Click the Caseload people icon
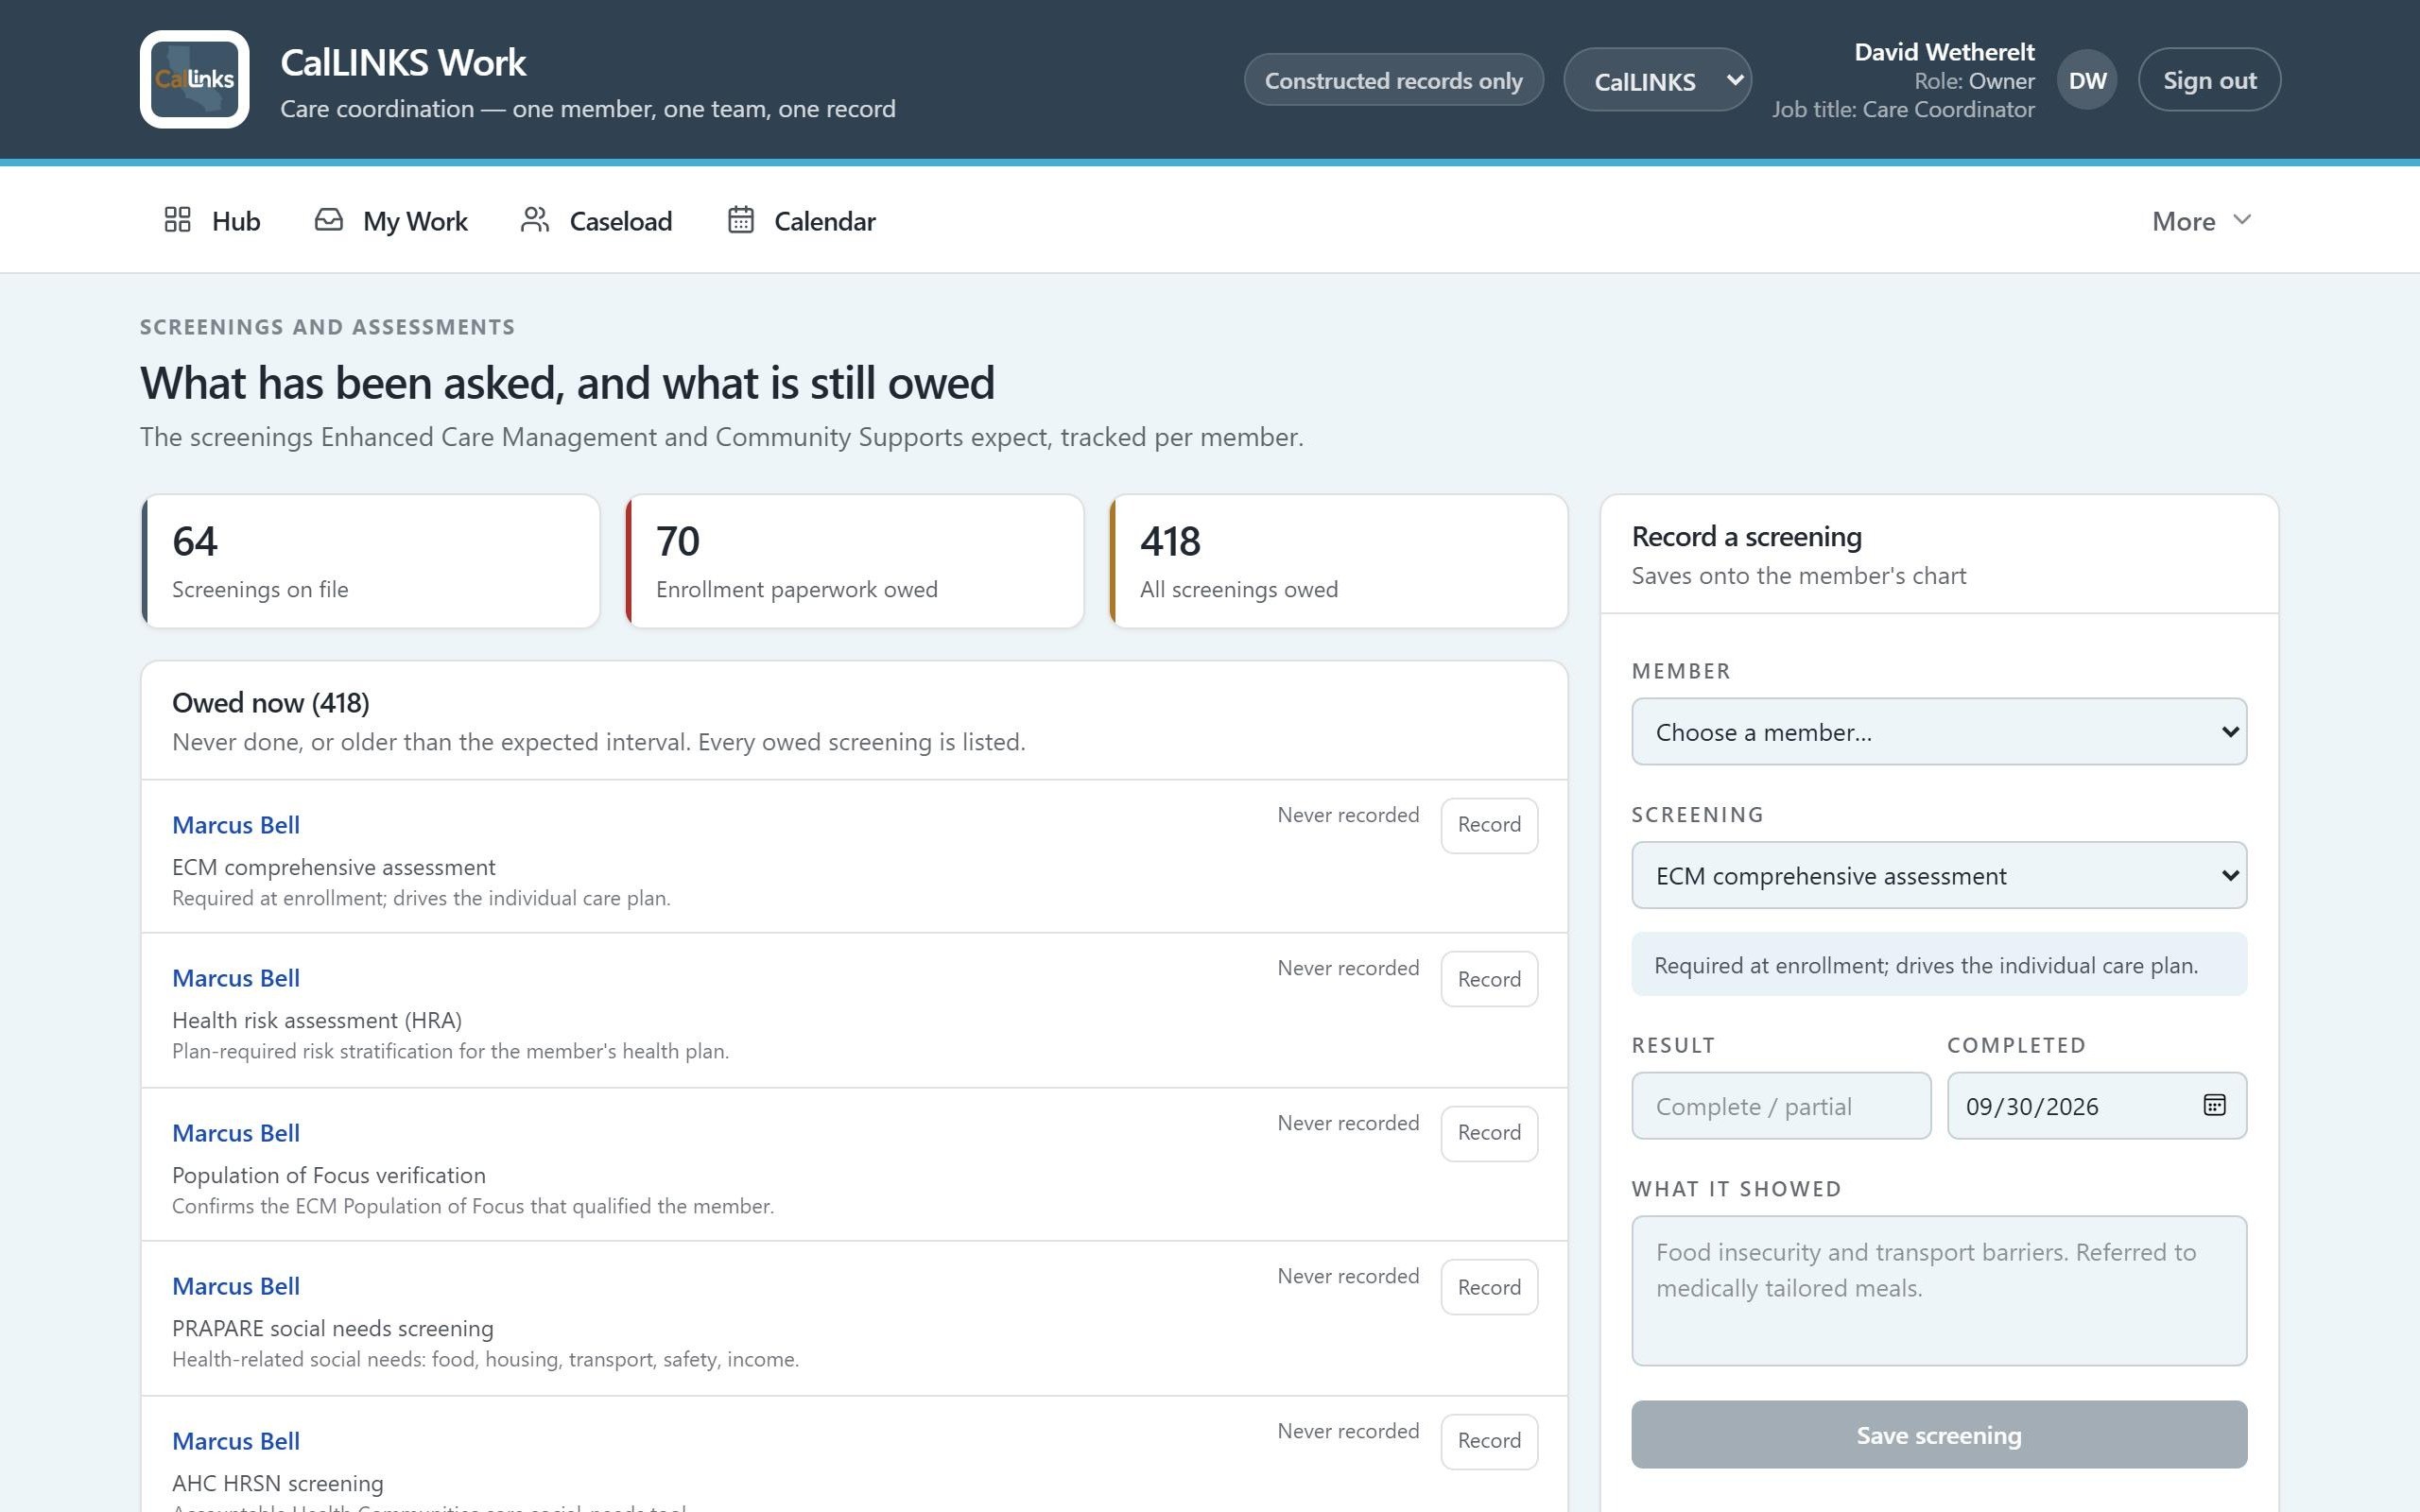2420x1512 pixels. coord(535,220)
